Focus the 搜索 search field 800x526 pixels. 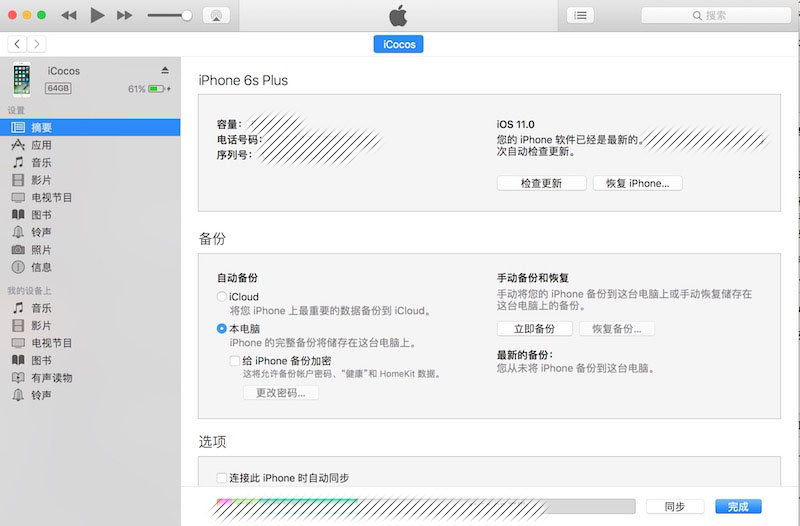(x=716, y=15)
